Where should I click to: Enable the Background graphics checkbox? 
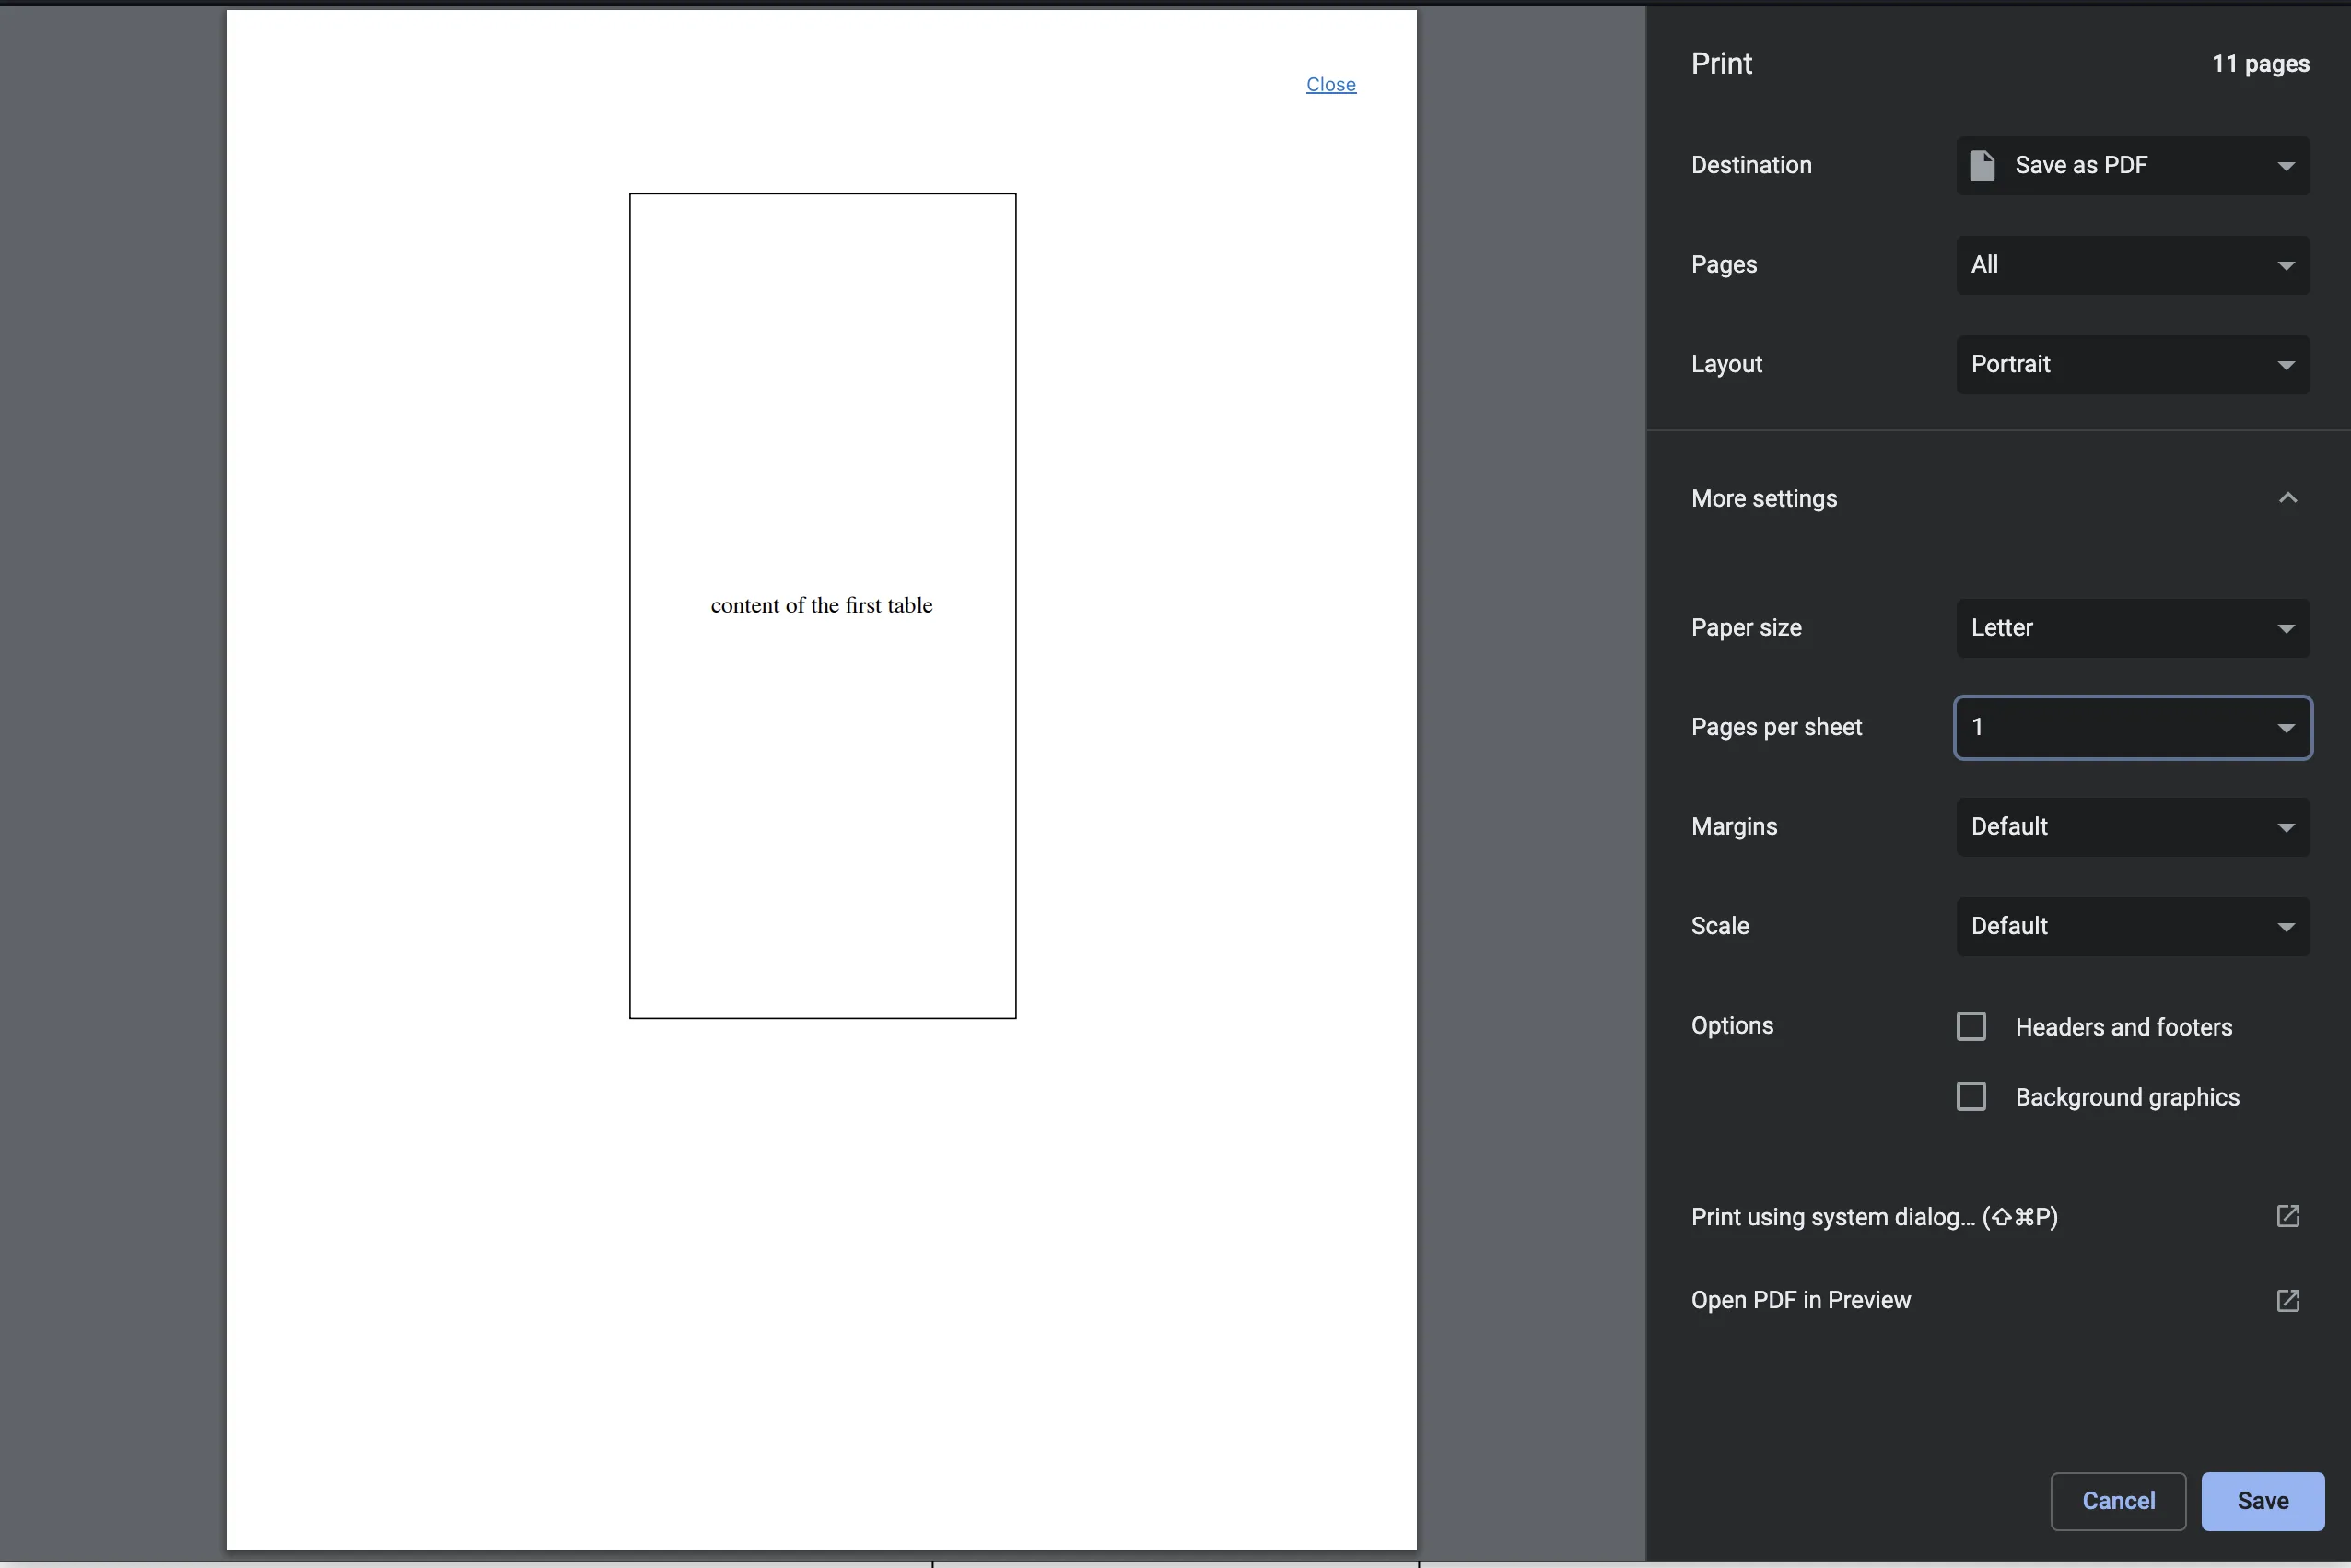point(1970,1097)
